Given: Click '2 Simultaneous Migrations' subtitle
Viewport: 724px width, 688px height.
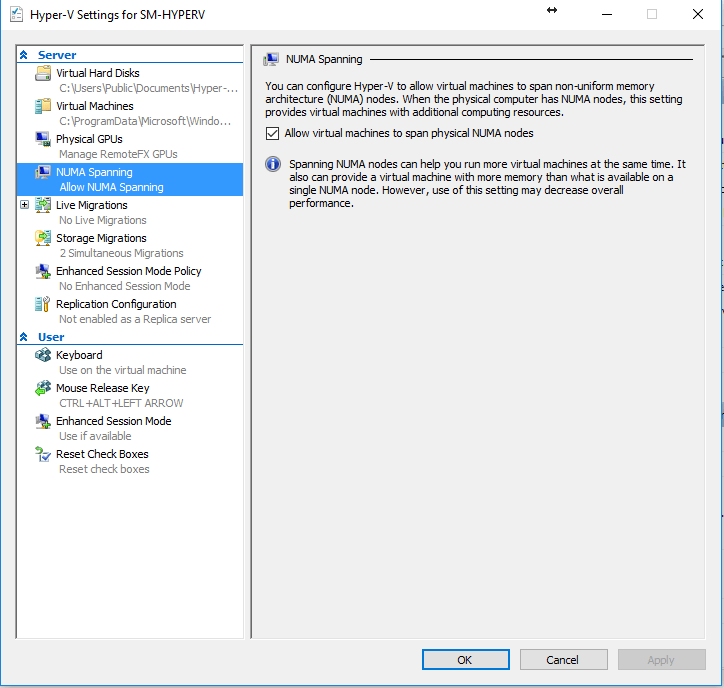Looking at the screenshot, I should click(121, 253).
